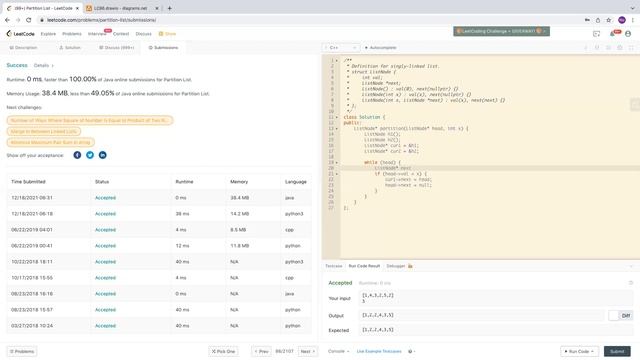640x360 pixels.
Task: Click the copy icon in result panel
Action: click(x=631, y=283)
